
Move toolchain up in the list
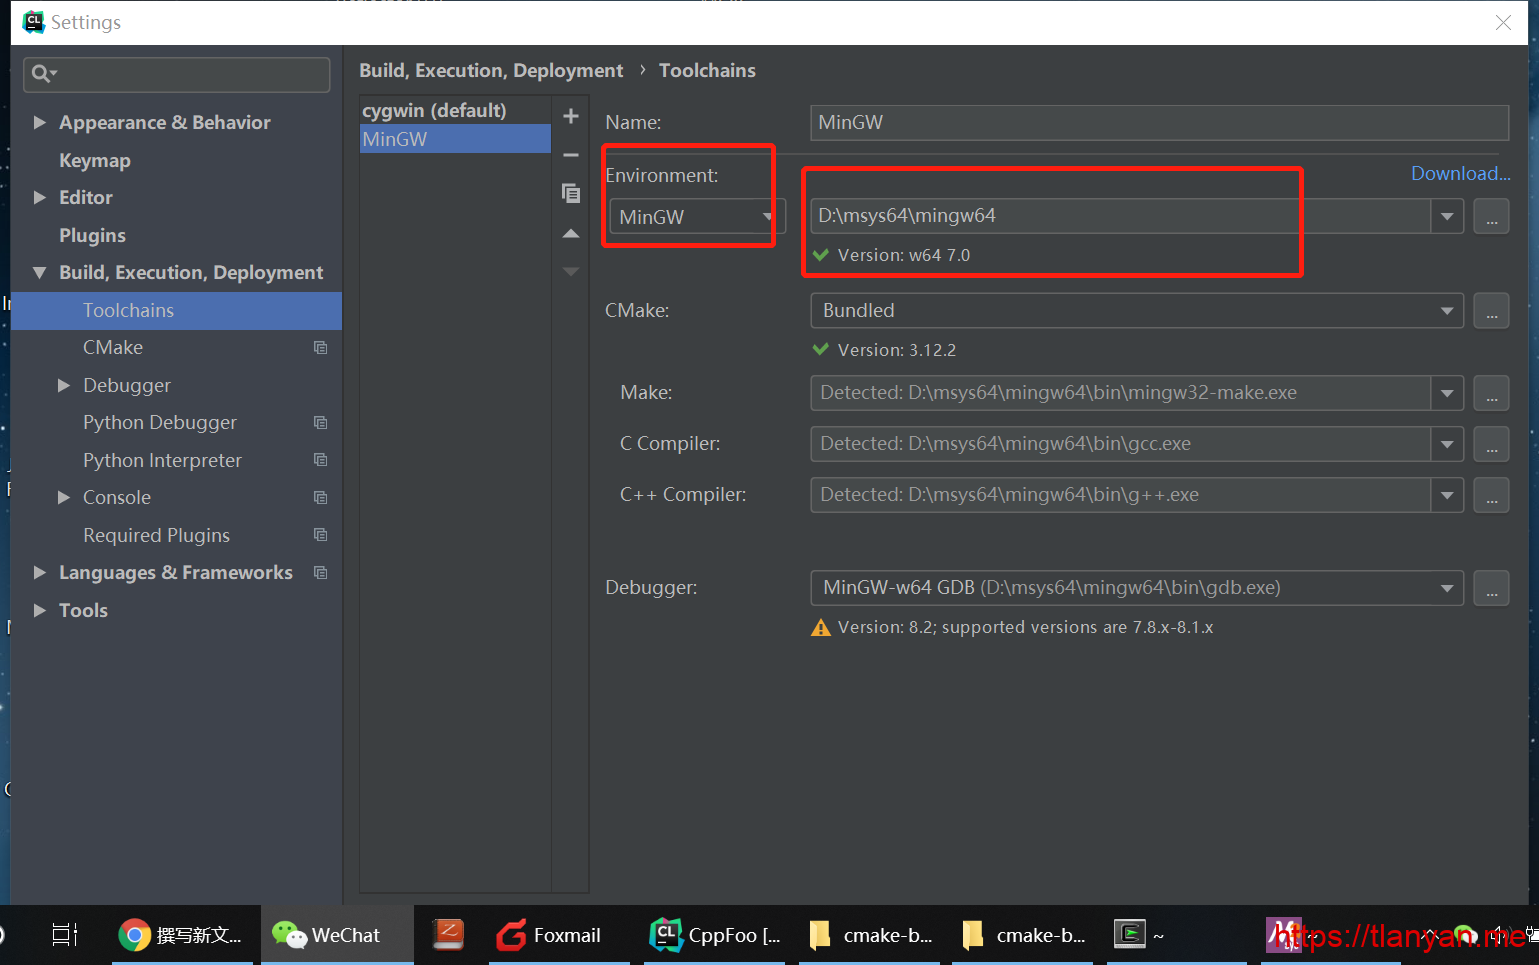click(571, 234)
